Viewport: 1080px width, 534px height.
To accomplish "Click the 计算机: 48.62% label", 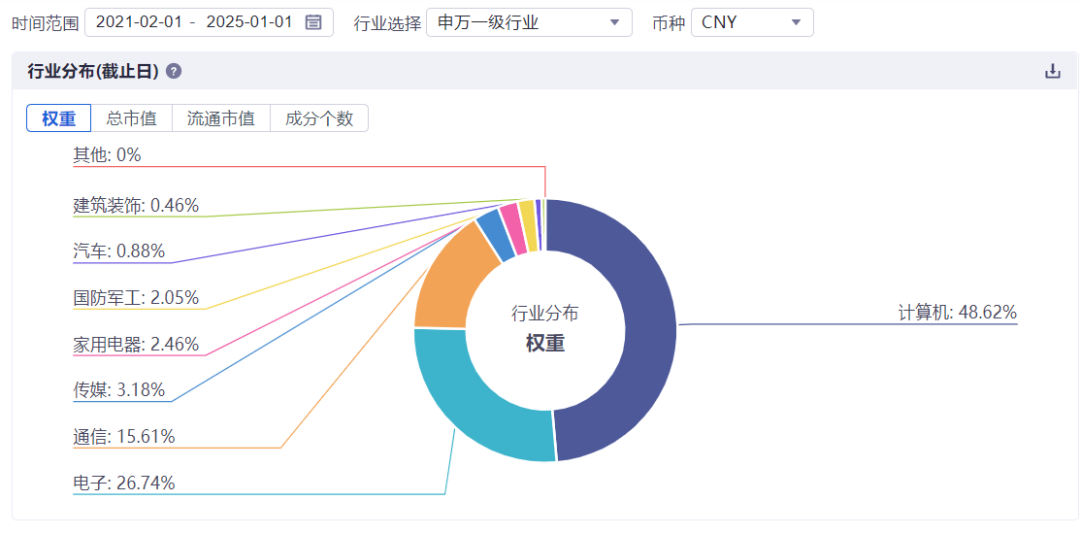I will 957,312.
